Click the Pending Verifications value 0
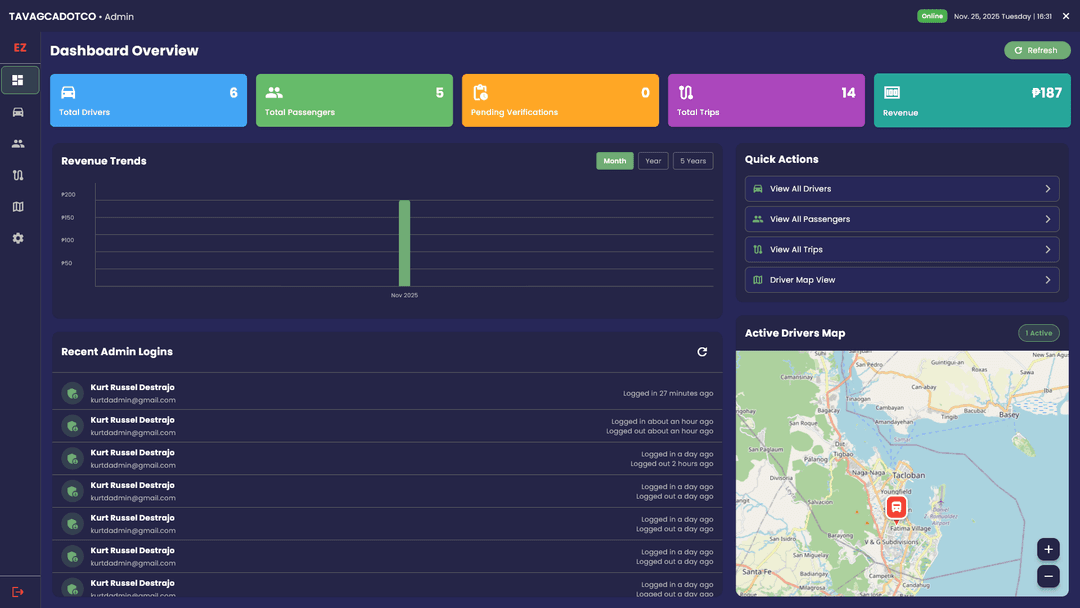This screenshot has width=1080, height=608. pyautogui.click(x=645, y=93)
